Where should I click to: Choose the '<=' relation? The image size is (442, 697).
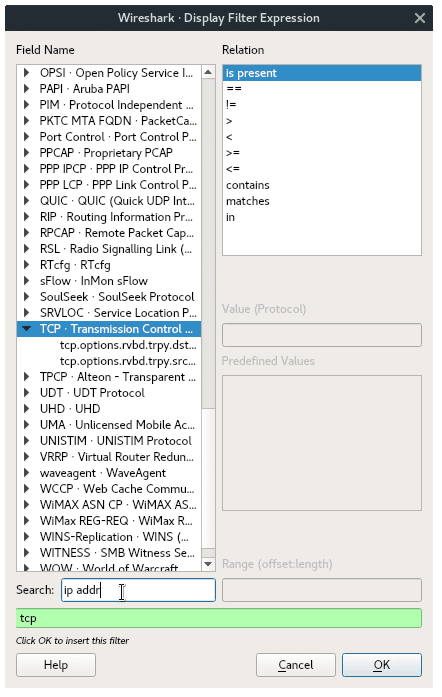coord(322,169)
